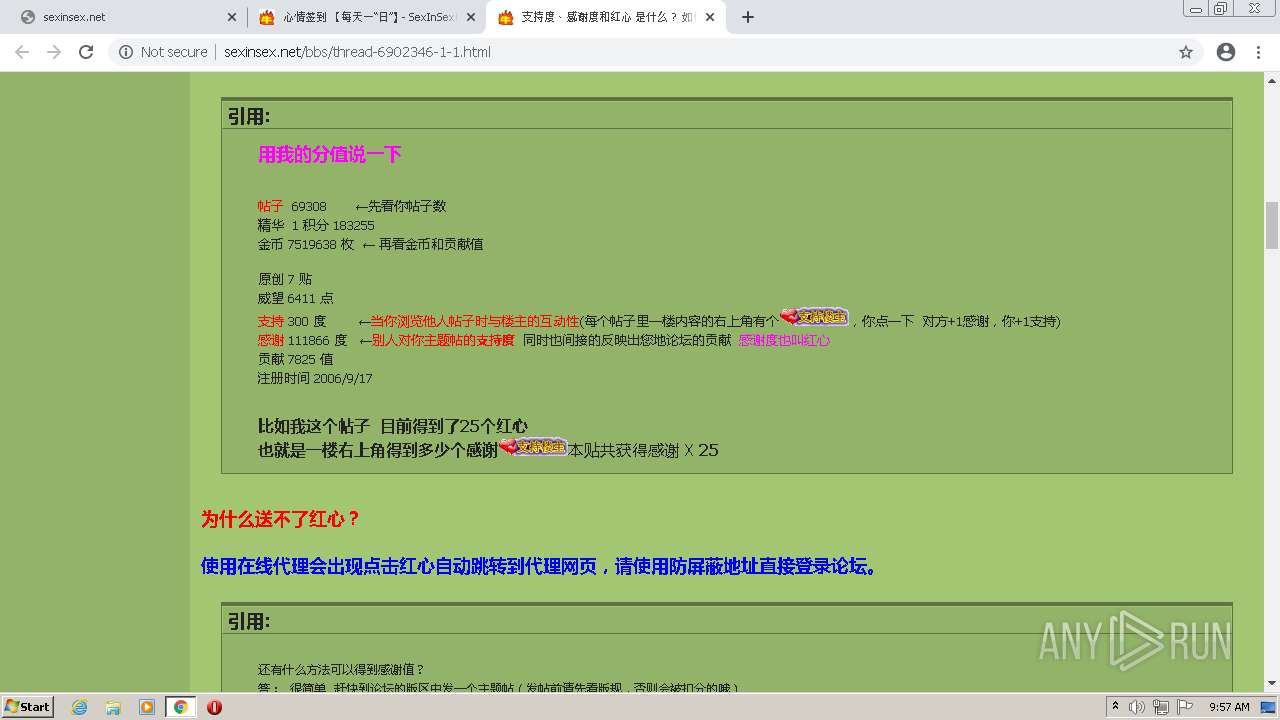Click the scroll up arrow of the page scrollbar
Screen dimensions: 1280x720
coord(1272,81)
